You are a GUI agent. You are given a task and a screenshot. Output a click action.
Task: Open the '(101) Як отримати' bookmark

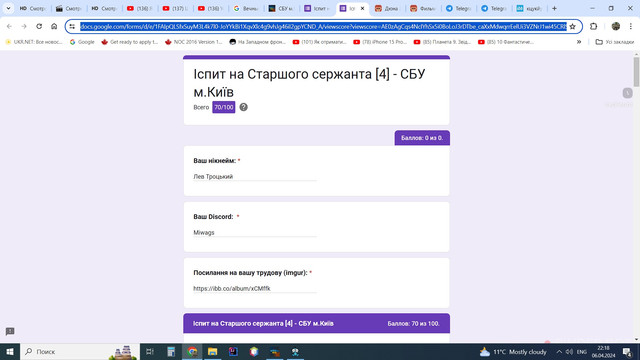point(320,42)
